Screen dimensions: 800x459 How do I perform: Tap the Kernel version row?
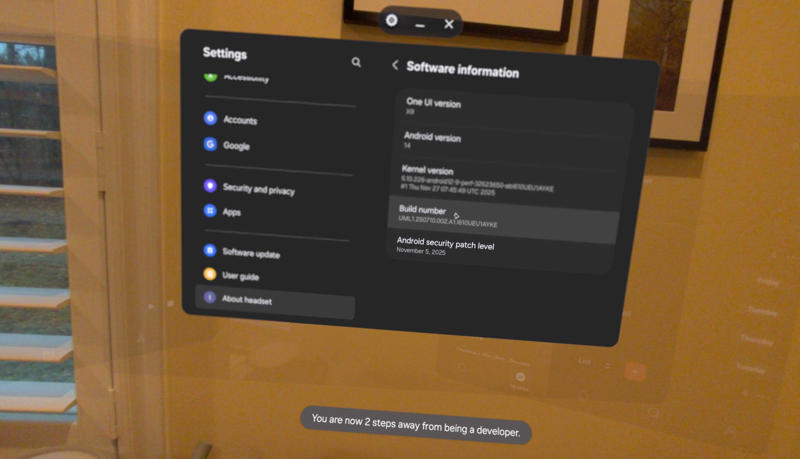point(508,182)
